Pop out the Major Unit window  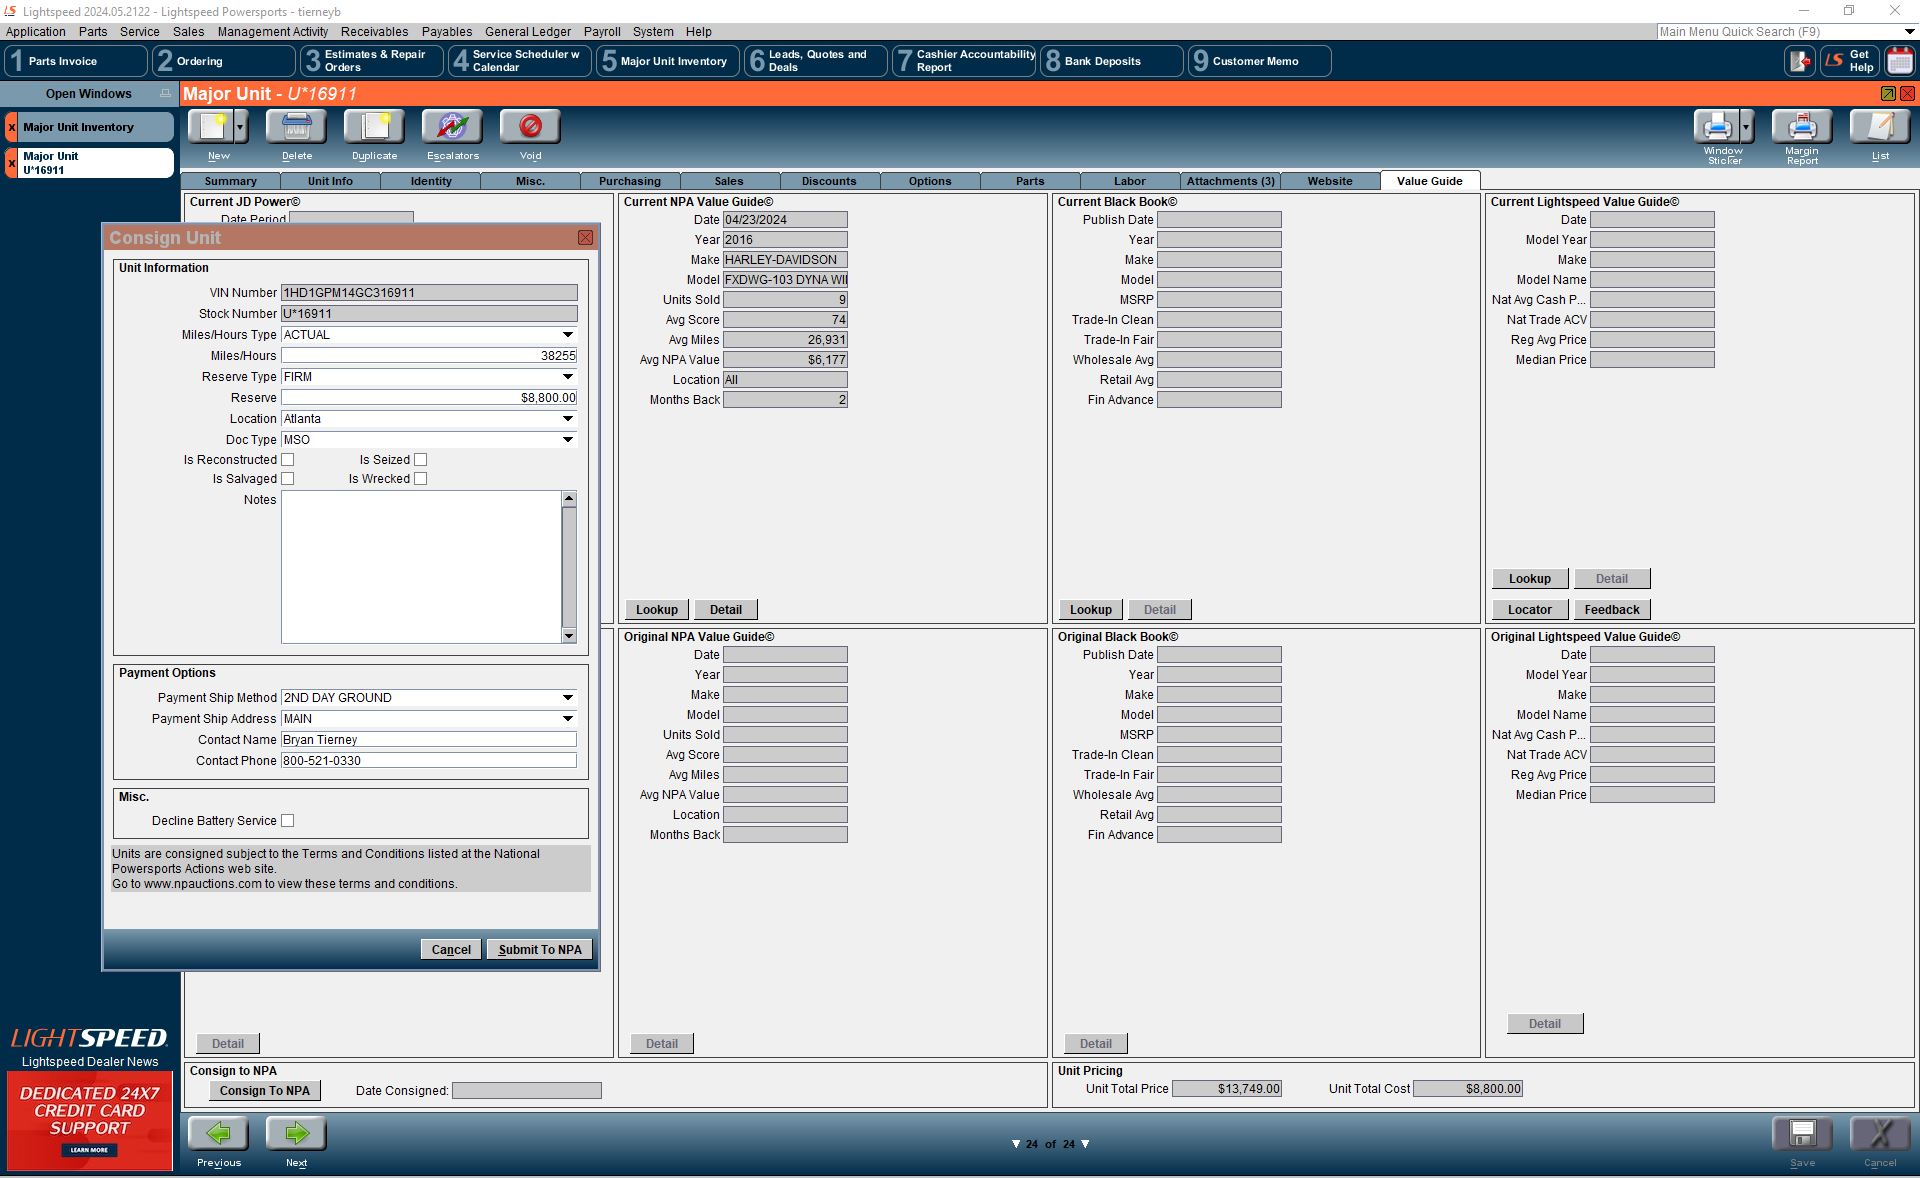click(x=1888, y=94)
